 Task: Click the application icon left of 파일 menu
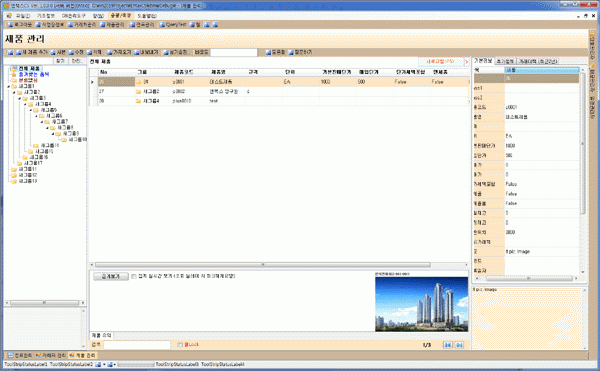point(9,16)
